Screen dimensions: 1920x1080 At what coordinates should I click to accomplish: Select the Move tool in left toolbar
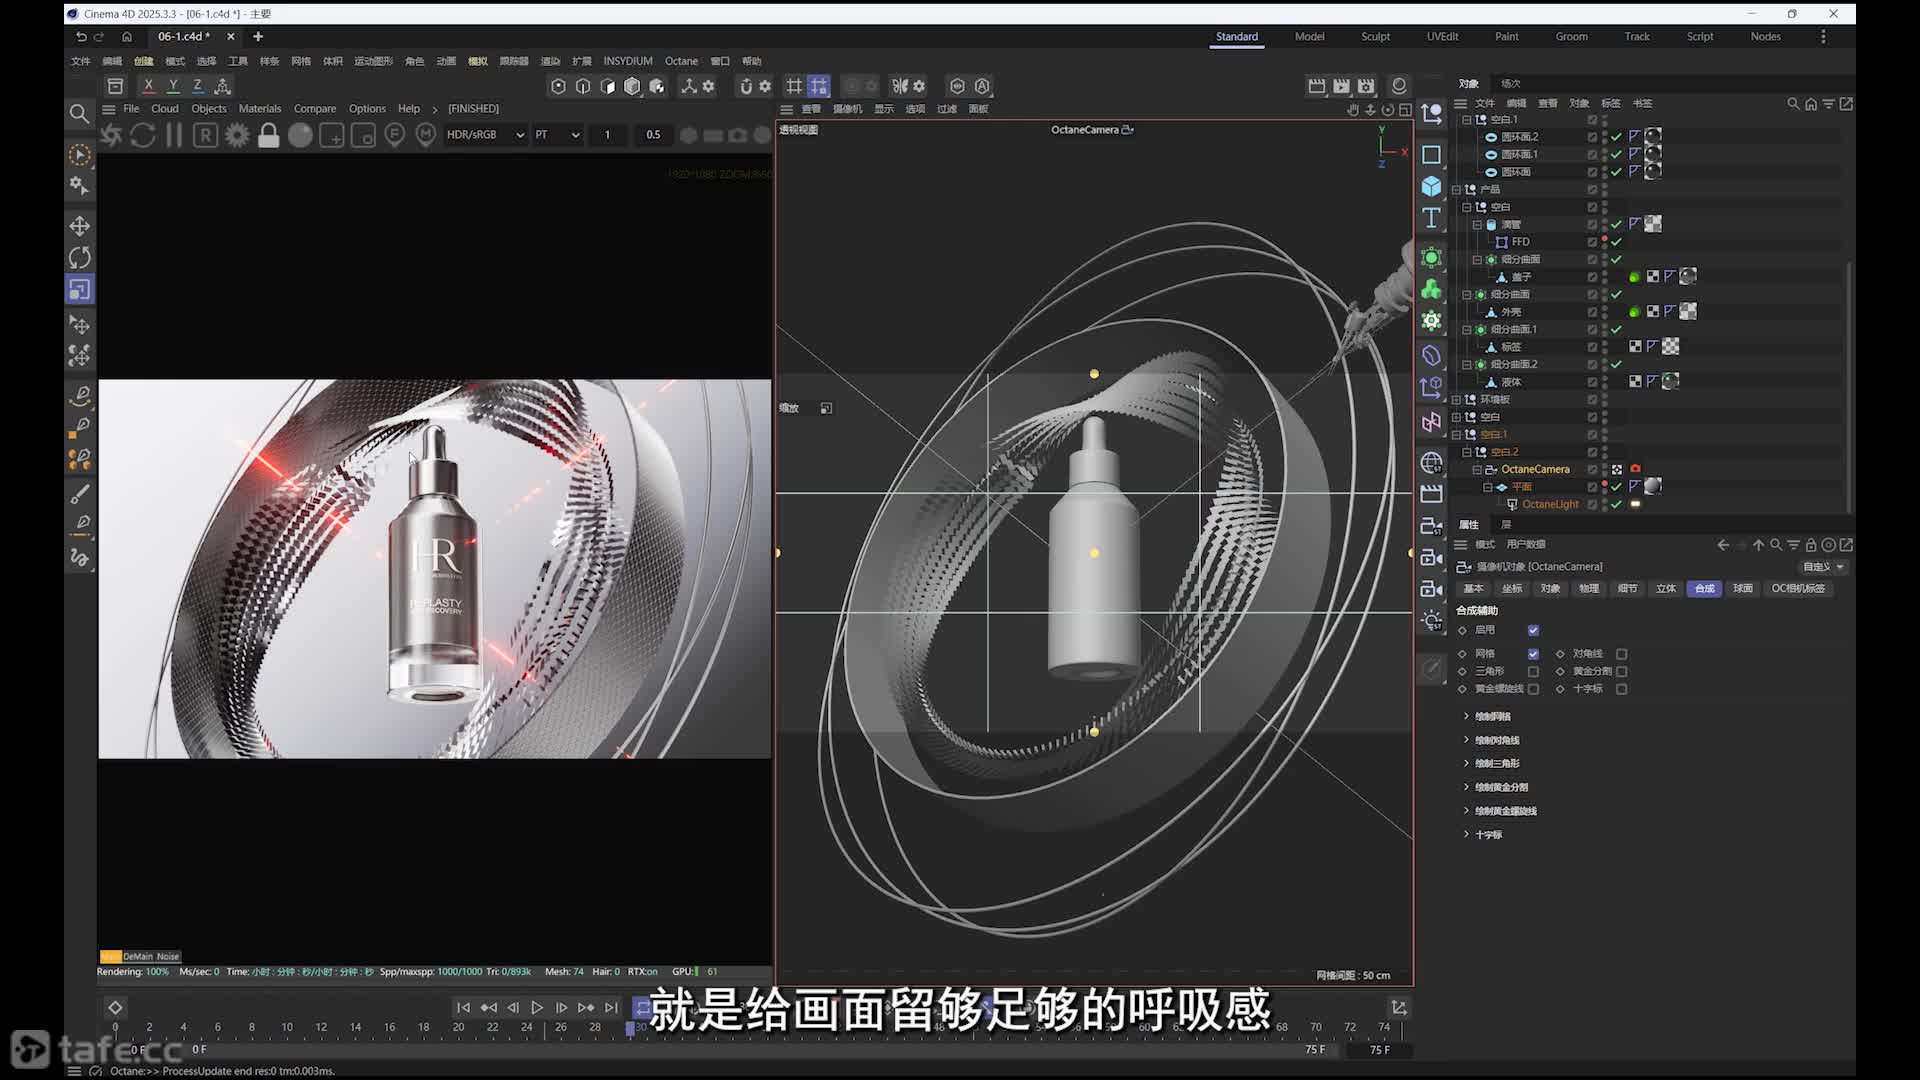pyautogui.click(x=80, y=226)
